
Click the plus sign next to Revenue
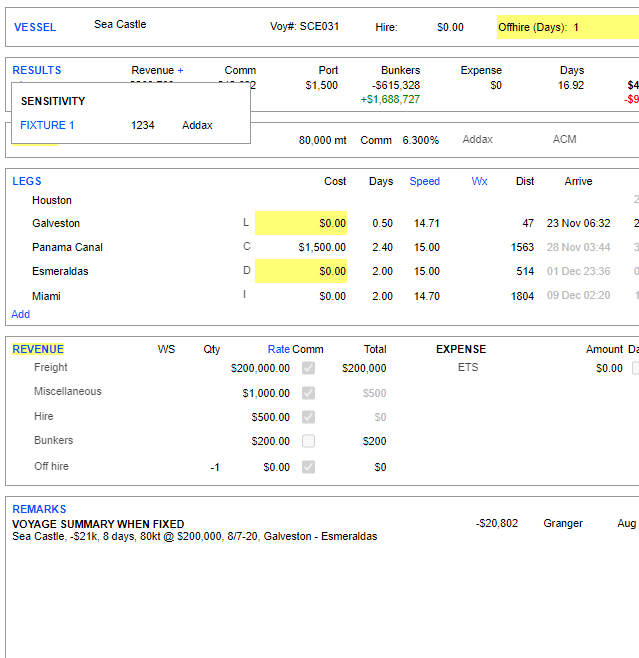coord(181,70)
